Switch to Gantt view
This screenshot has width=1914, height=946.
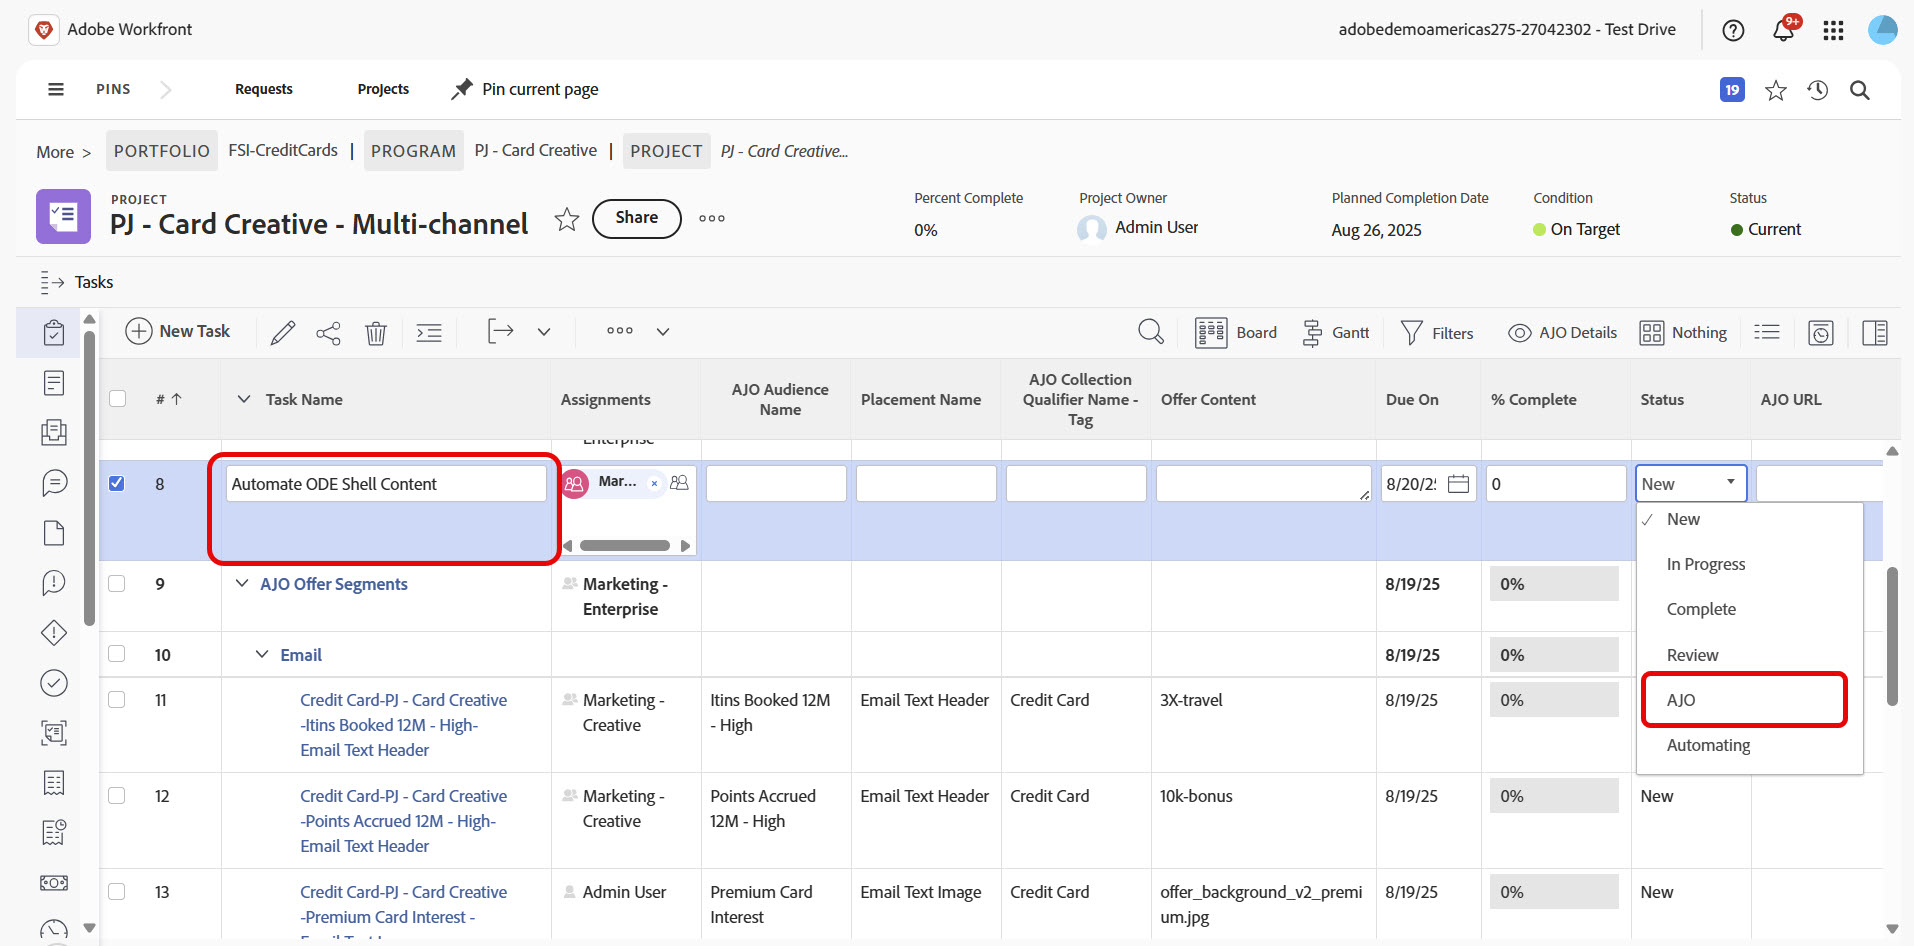(x=1335, y=333)
